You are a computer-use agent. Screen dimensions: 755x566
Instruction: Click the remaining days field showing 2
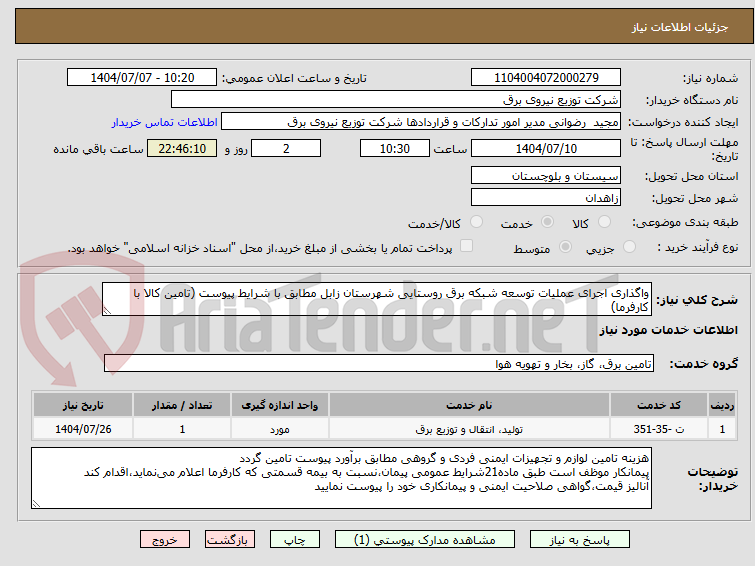[286, 148]
